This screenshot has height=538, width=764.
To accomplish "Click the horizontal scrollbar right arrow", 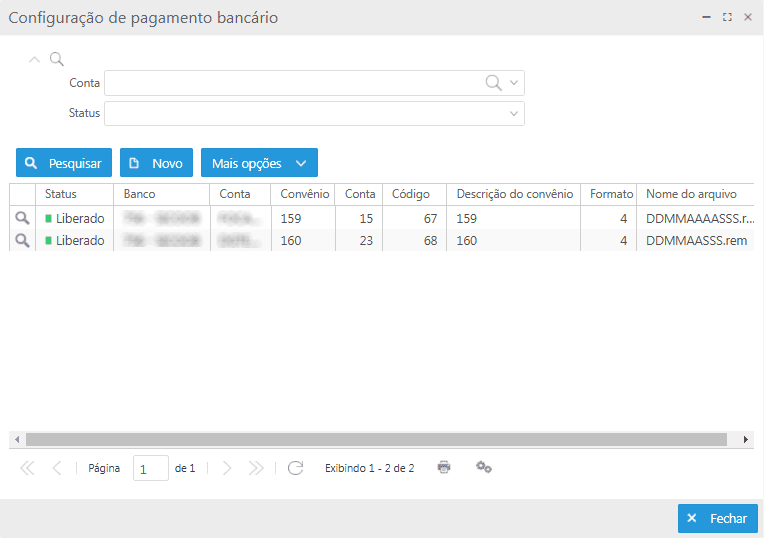I will click(746, 439).
